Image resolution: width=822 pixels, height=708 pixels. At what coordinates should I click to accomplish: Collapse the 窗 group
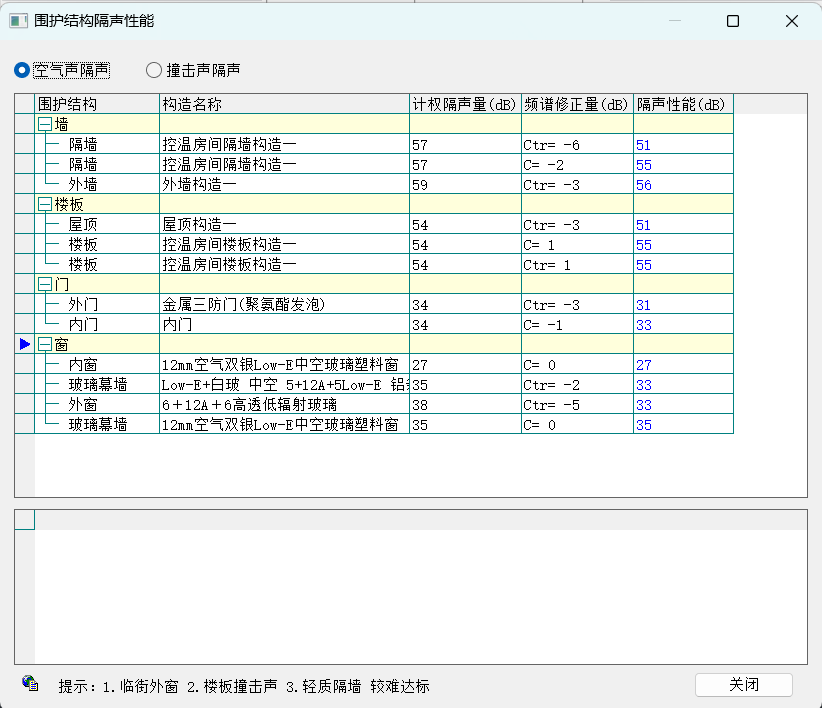pyautogui.click(x=44, y=344)
